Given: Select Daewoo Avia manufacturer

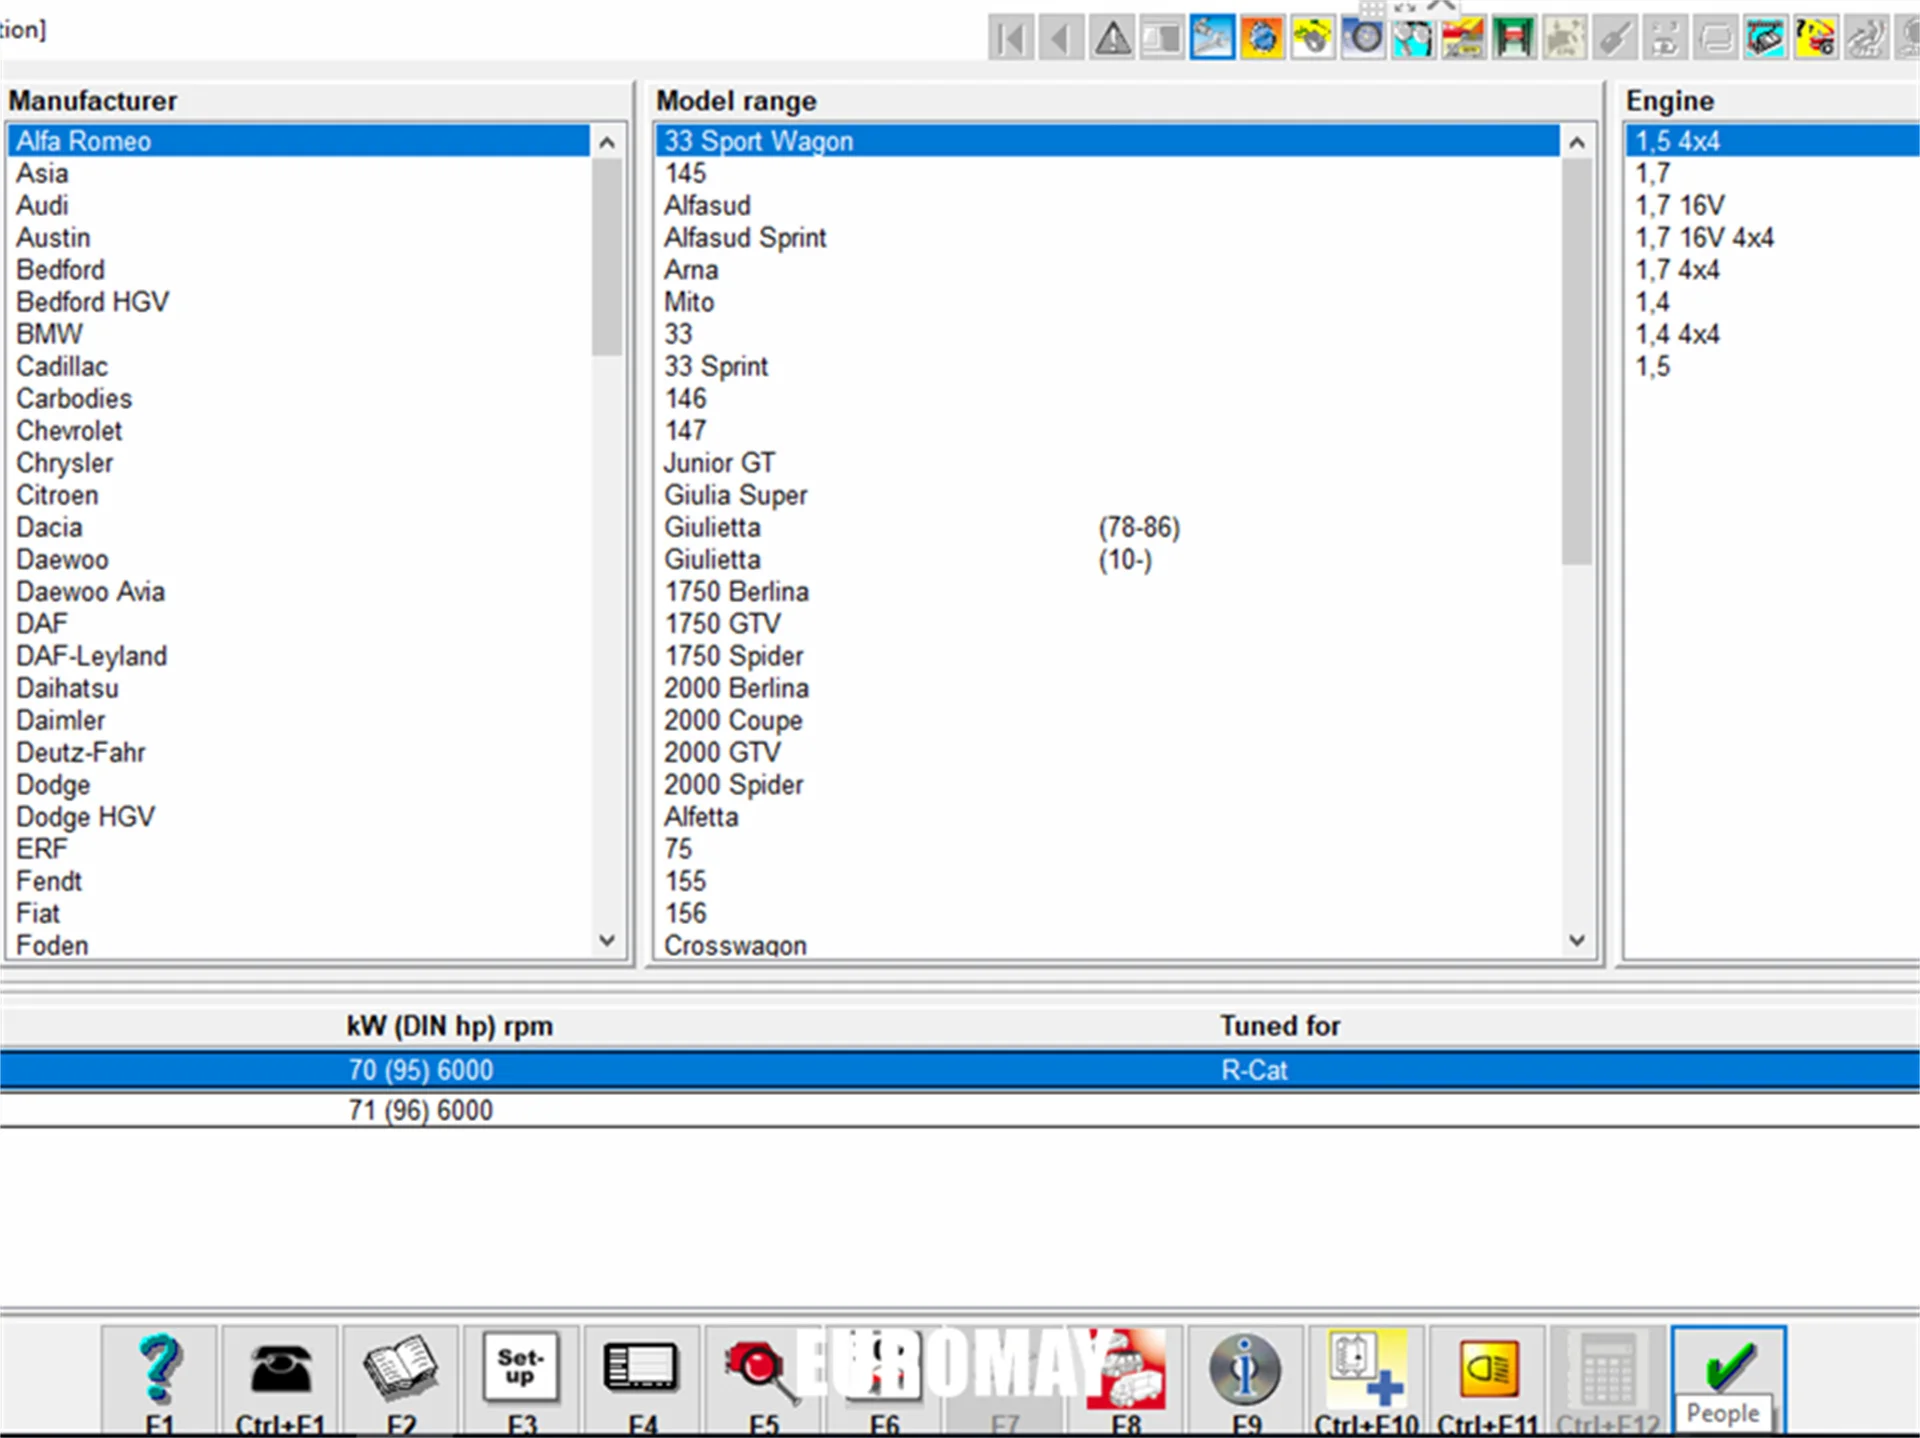Looking at the screenshot, I should click(90, 591).
